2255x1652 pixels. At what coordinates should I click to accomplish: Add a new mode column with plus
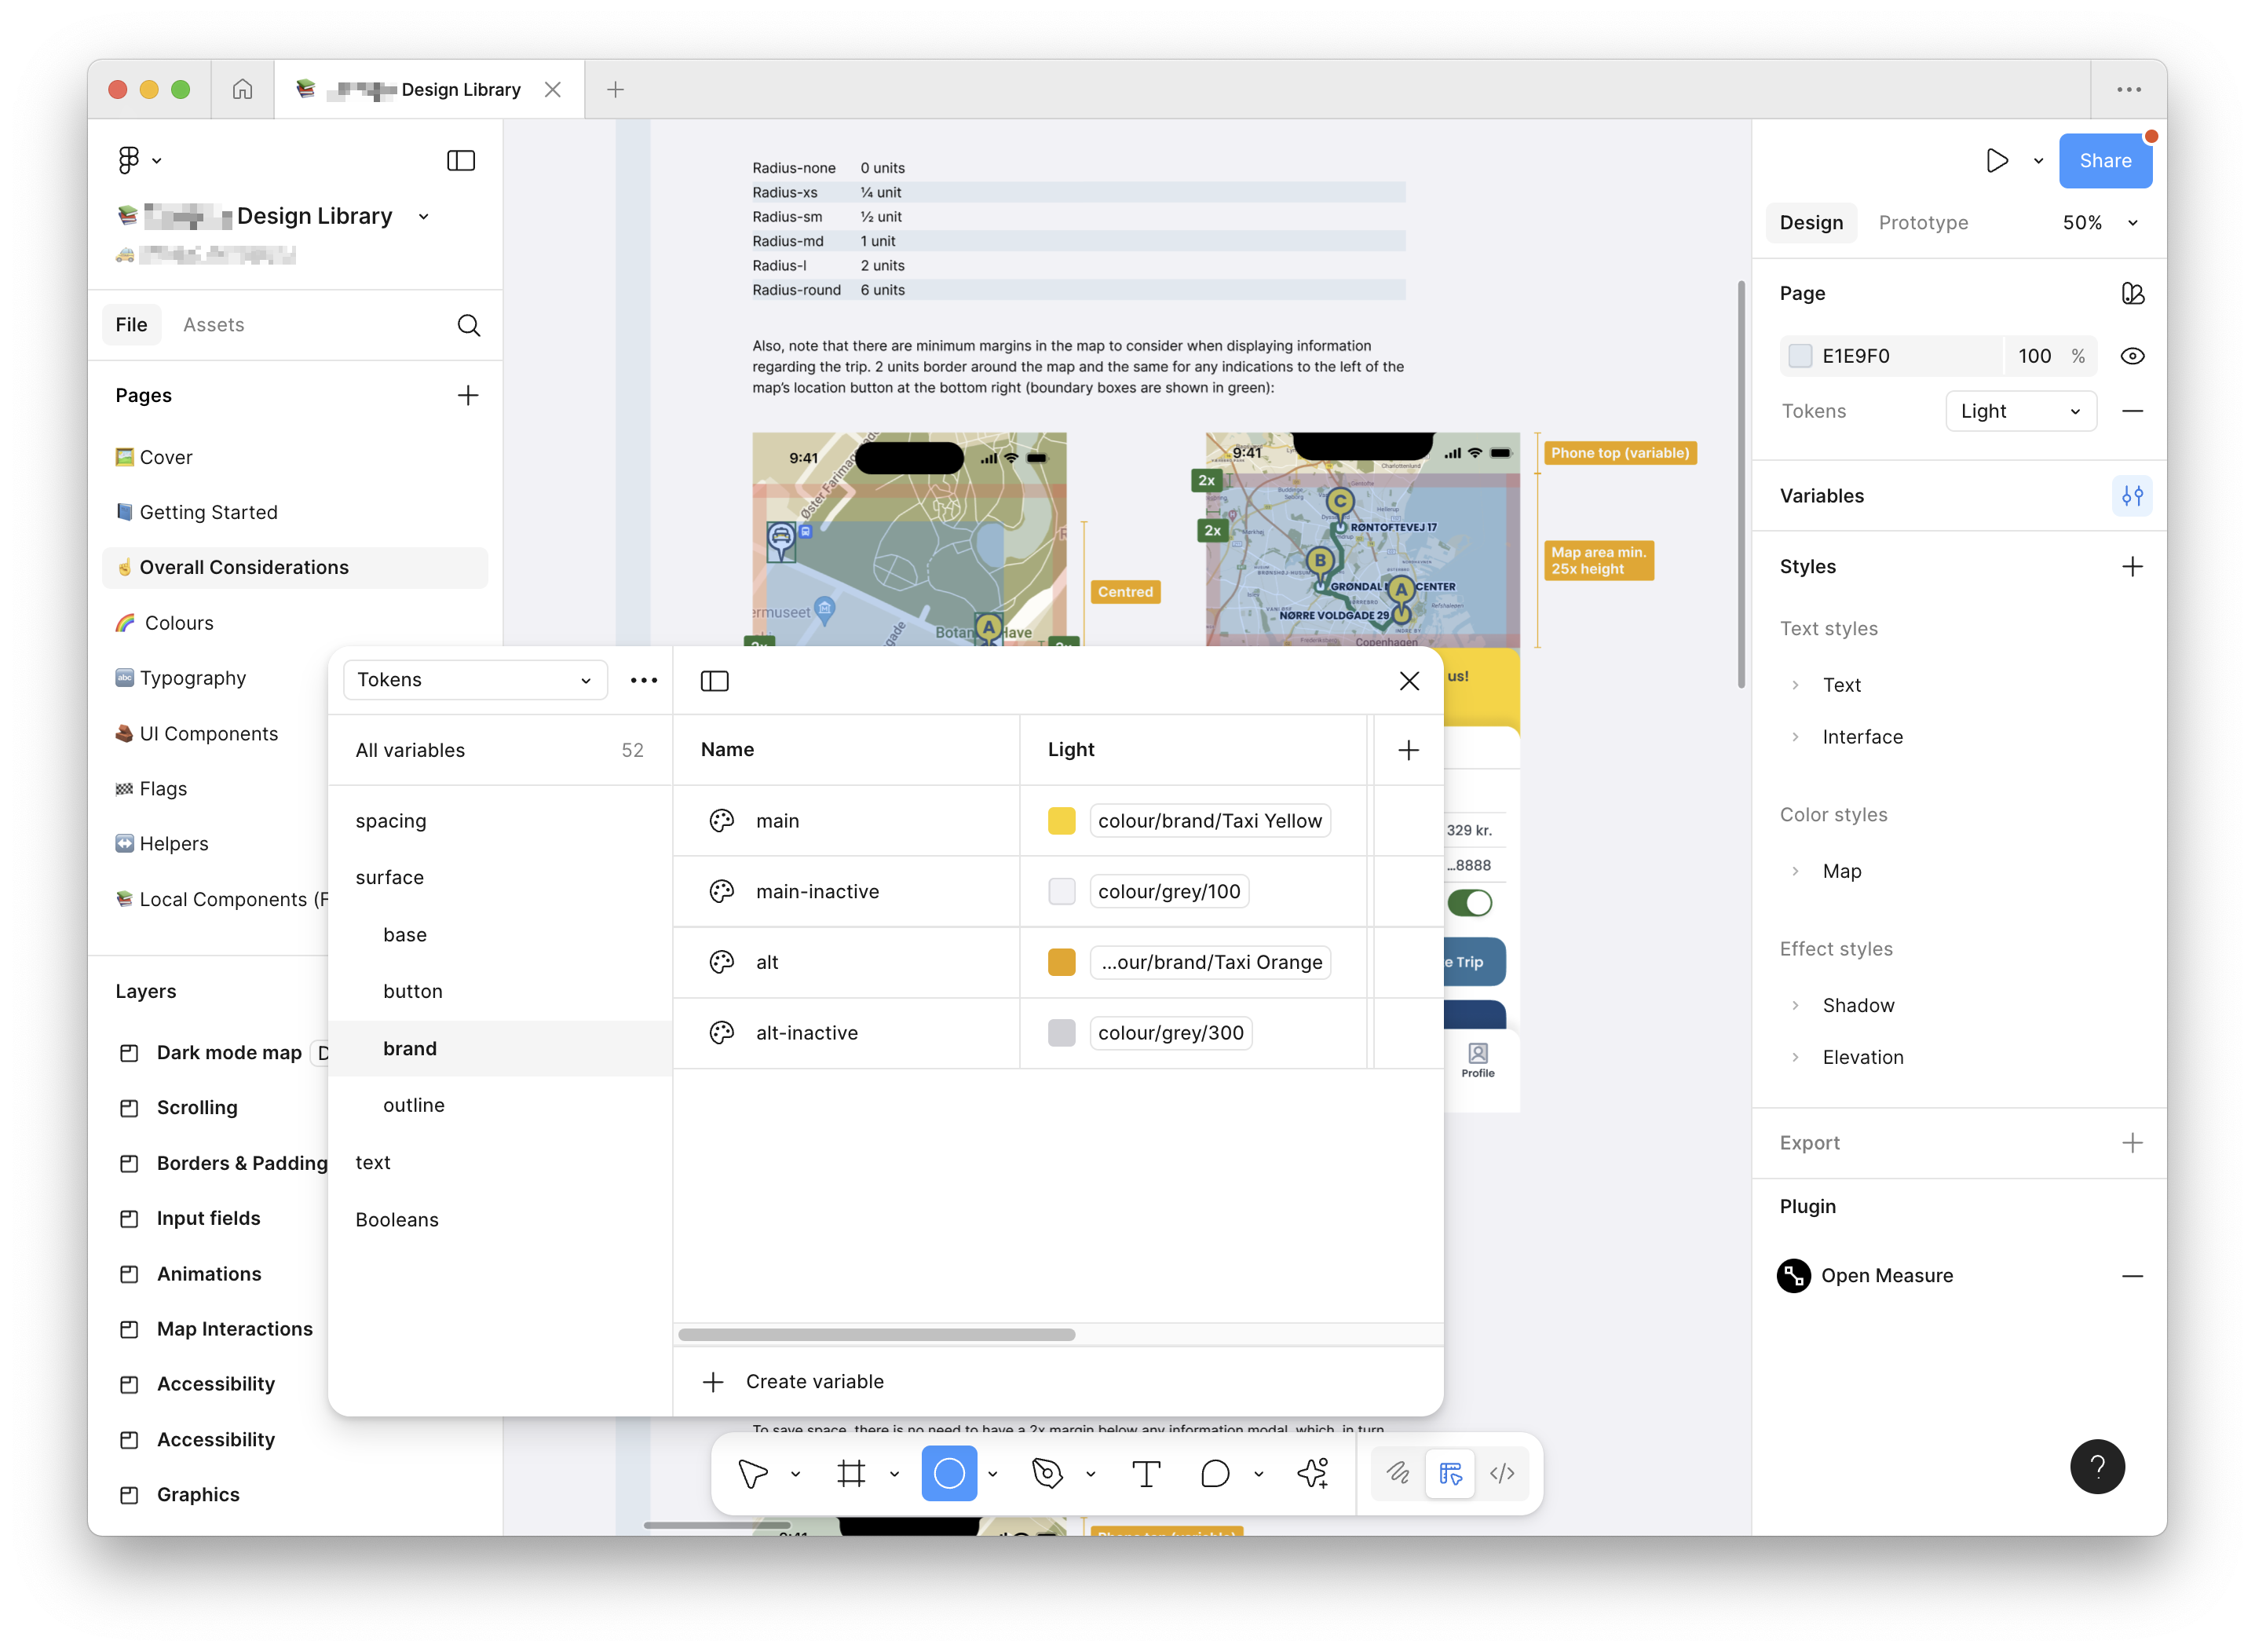(x=1408, y=750)
